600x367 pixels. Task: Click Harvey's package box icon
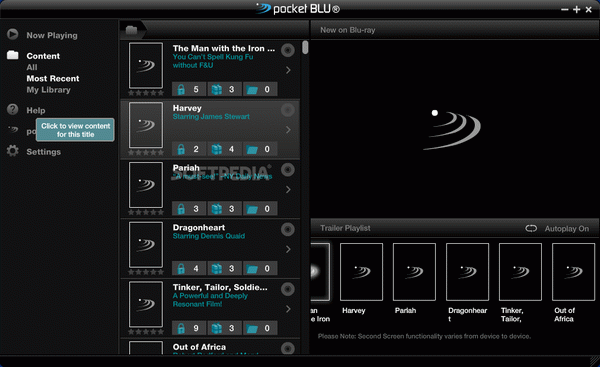pyautogui.click(x=217, y=149)
